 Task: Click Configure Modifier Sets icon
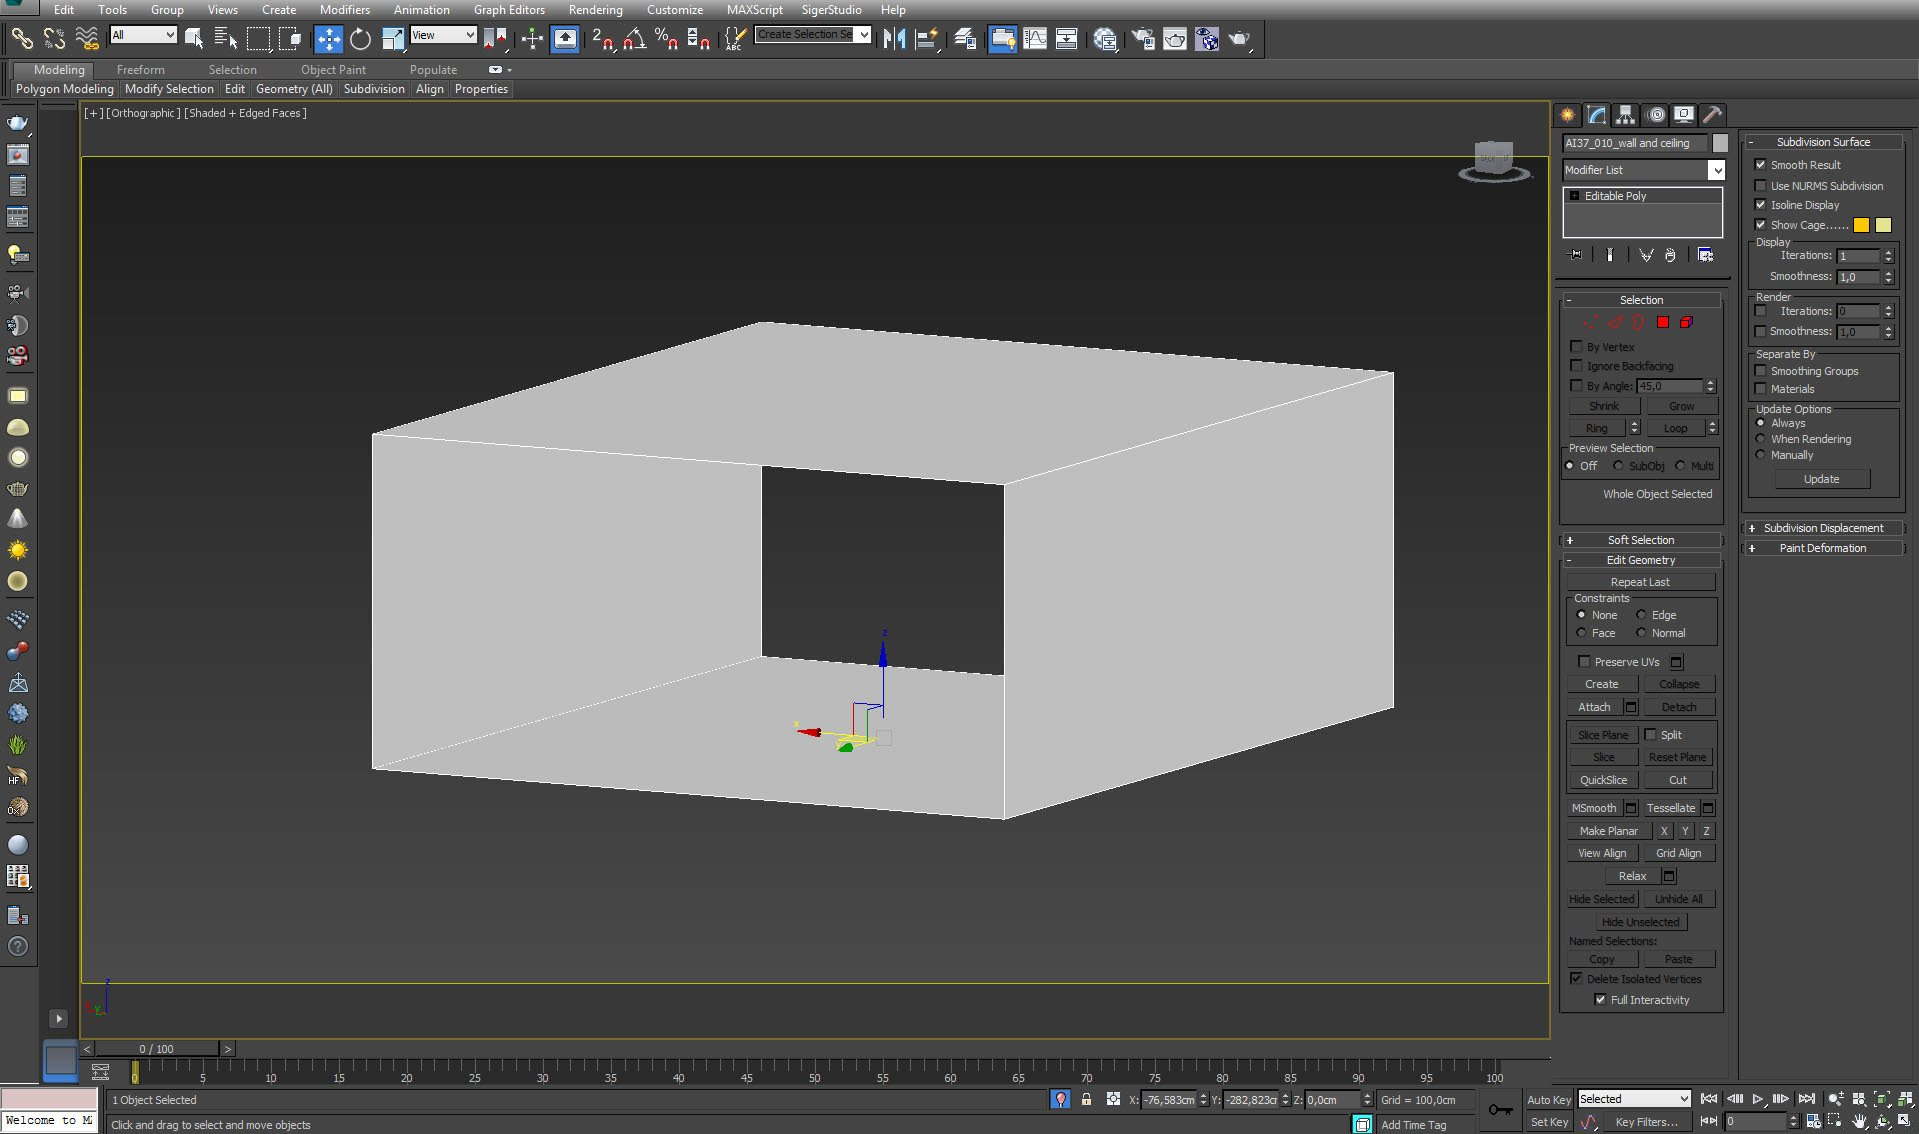coord(1706,255)
